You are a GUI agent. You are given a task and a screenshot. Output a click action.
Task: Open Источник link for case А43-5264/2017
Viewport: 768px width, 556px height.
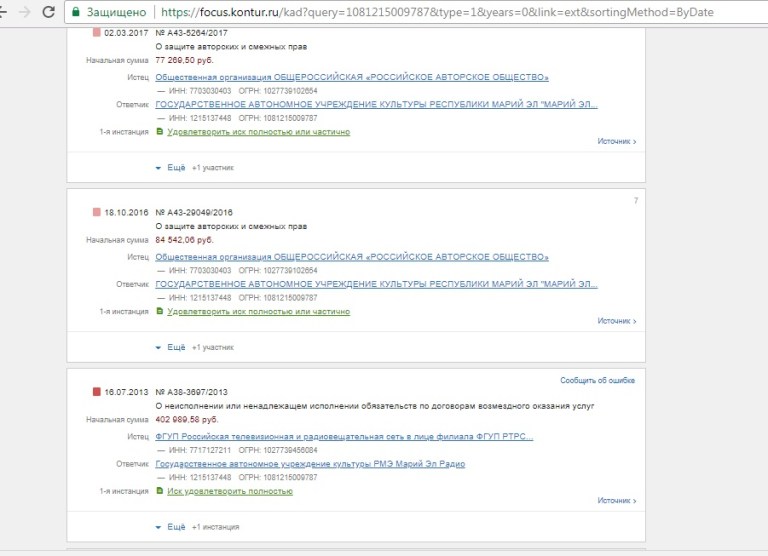617,141
